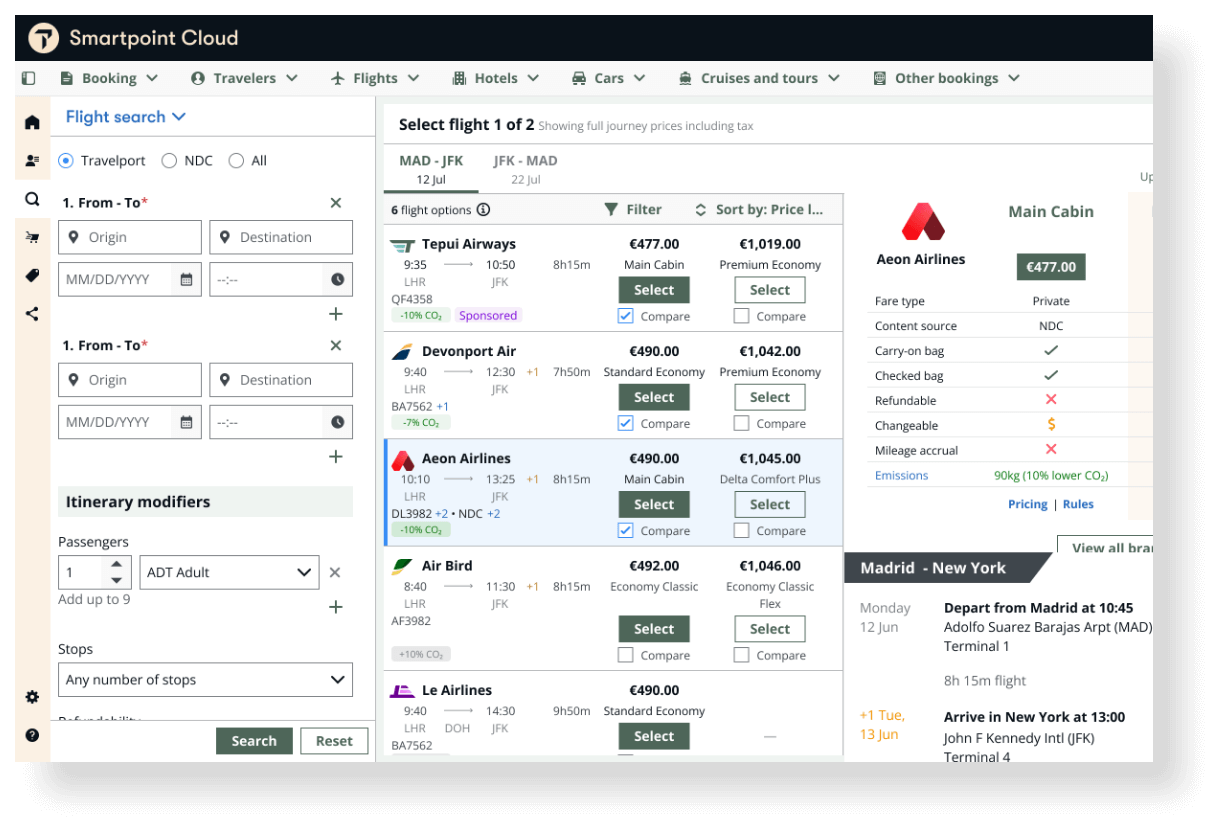Choose the NDC content source radio button

[172, 160]
